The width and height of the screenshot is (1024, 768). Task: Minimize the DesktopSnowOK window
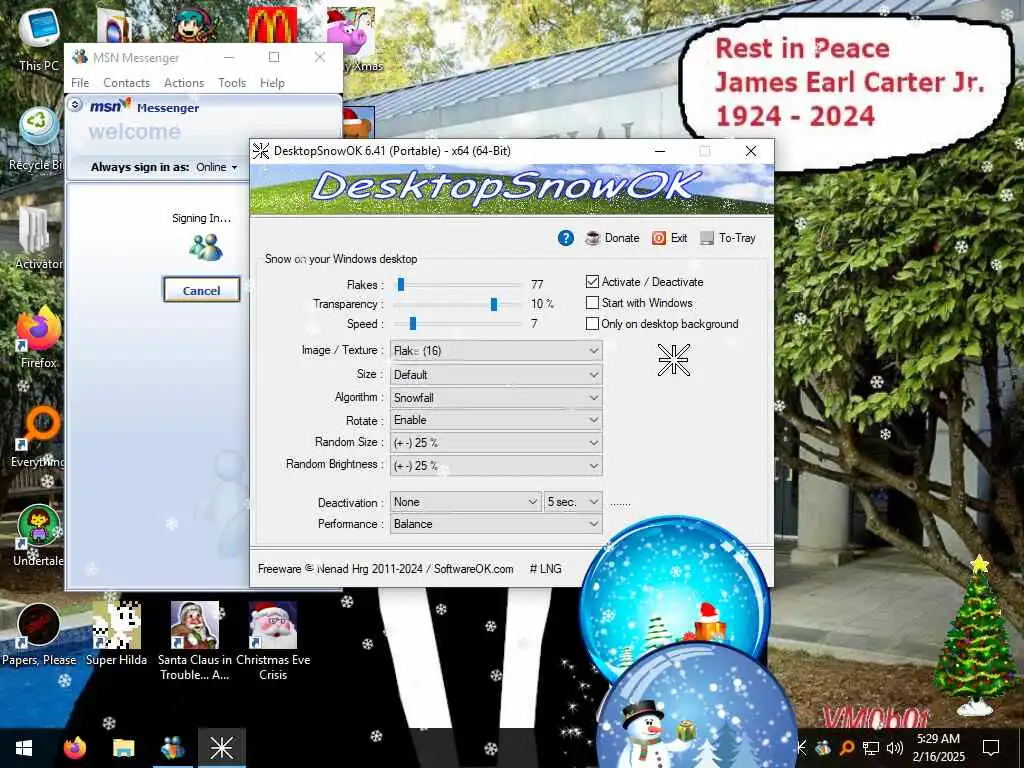tap(660, 151)
